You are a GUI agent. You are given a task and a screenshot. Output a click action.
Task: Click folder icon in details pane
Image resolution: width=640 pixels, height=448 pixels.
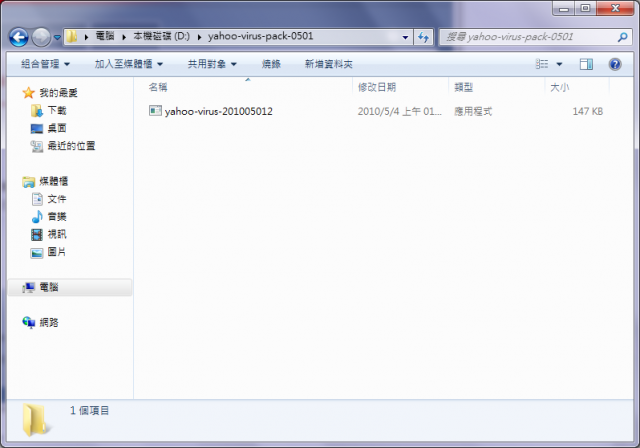pyautogui.click(x=35, y=420)
